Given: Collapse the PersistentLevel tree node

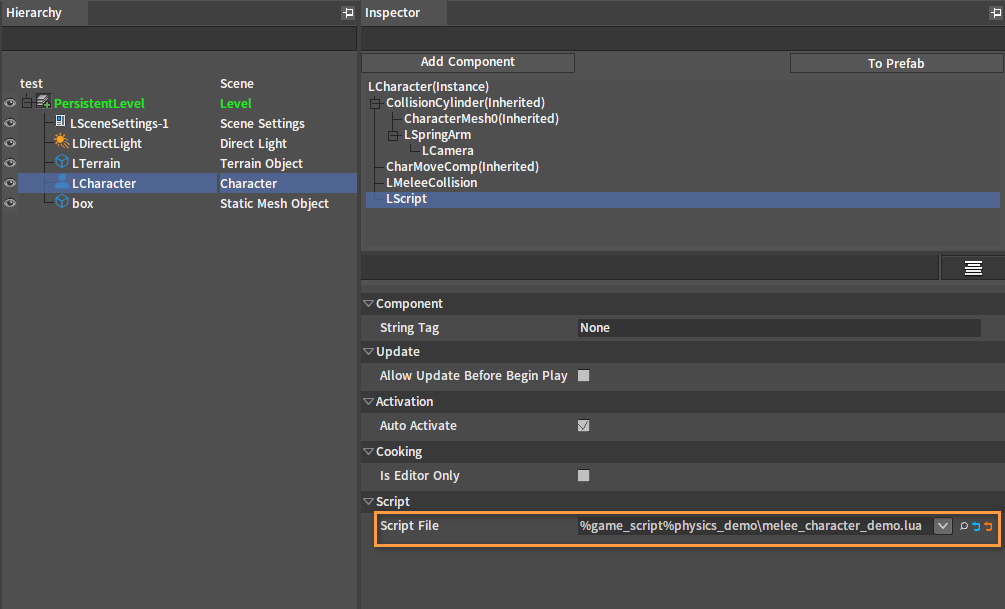Looking at the screenshot, I should [27, 103].
